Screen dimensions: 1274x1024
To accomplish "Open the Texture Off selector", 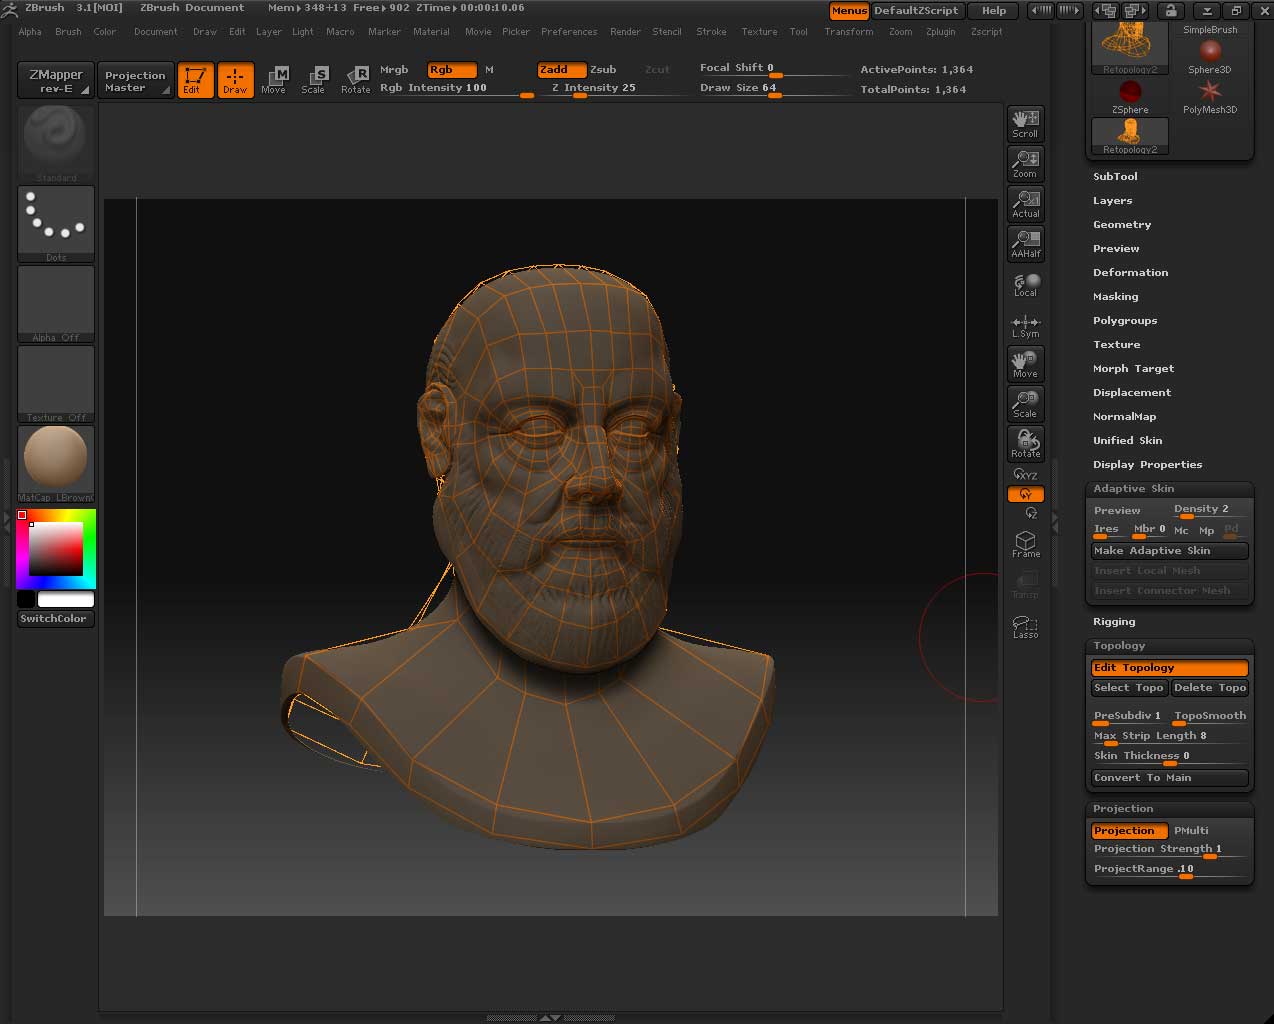I will click(56, 383).
